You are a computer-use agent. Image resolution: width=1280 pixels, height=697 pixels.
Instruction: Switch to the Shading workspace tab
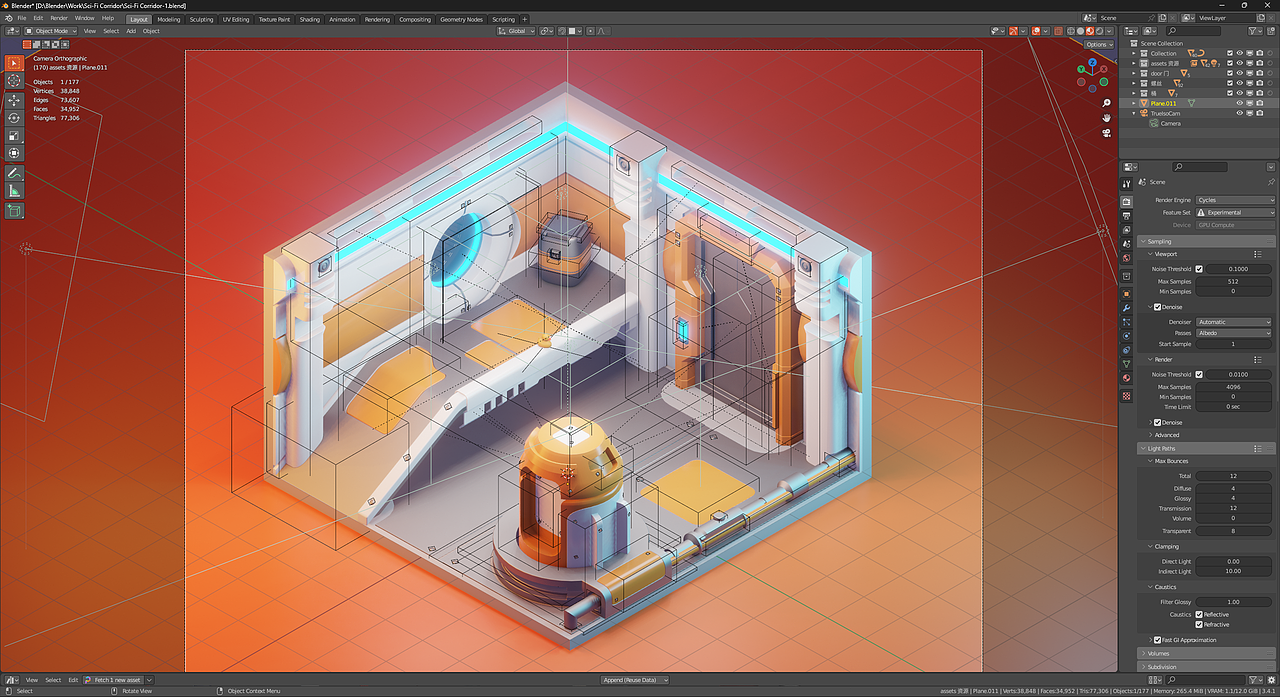pos(309,18)
